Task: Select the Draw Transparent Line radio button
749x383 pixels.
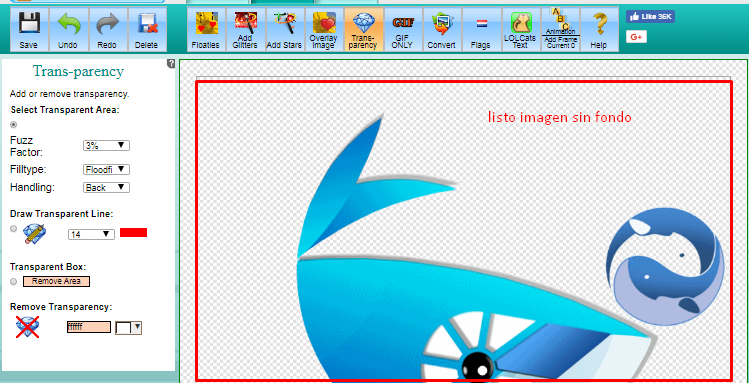Action: point(13,229)
